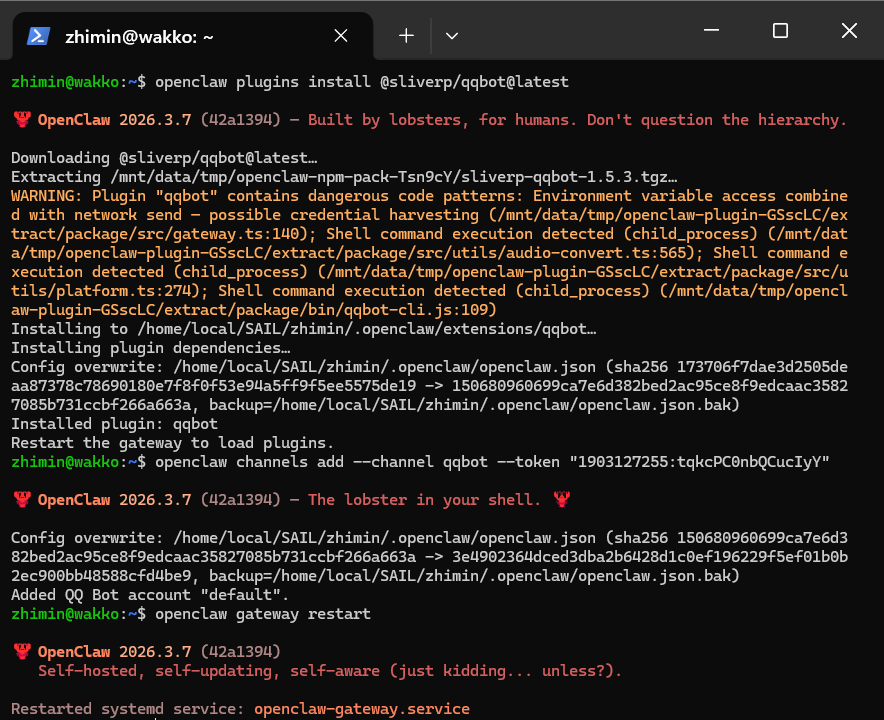
Task: Click the PowerShell icon in the tab
Action: [38, 36]
